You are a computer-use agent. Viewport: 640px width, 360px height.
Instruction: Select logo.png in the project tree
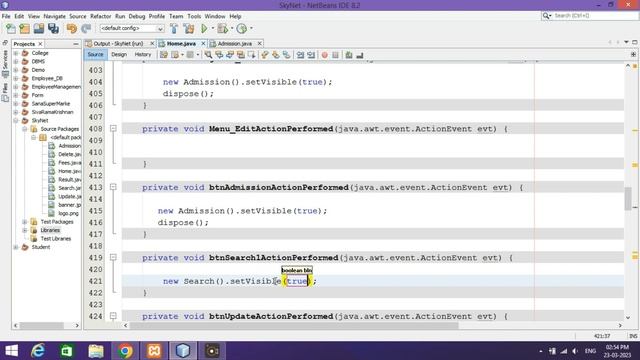coord(69,213)
